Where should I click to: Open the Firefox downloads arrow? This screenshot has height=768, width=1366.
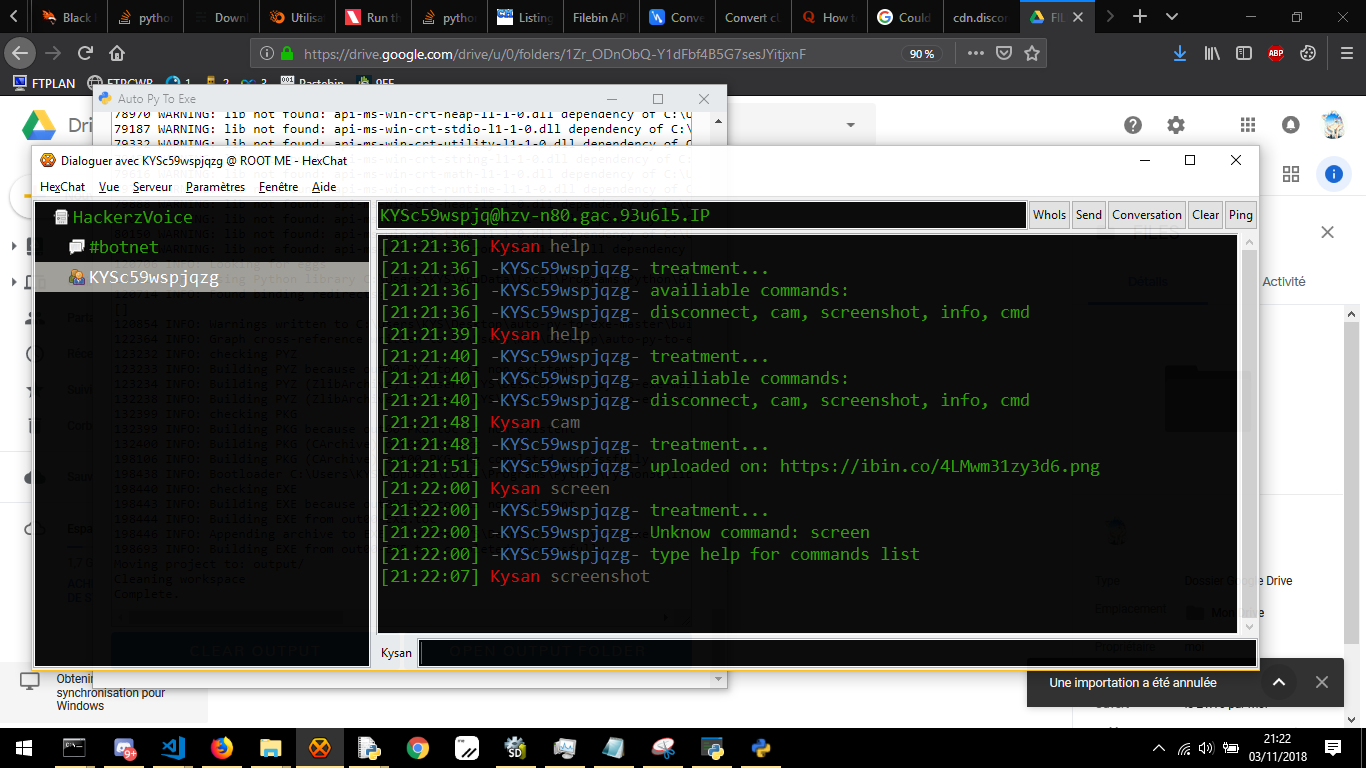tap(1180, 53)
